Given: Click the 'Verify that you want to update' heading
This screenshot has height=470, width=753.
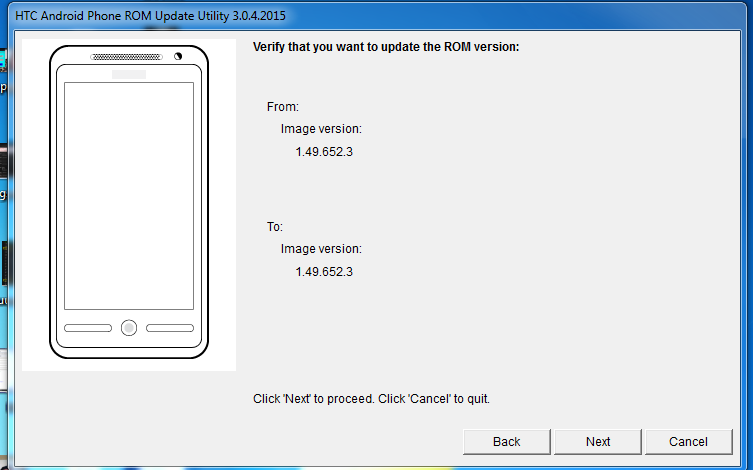Looking at the screenshot, I should (386, 47).
